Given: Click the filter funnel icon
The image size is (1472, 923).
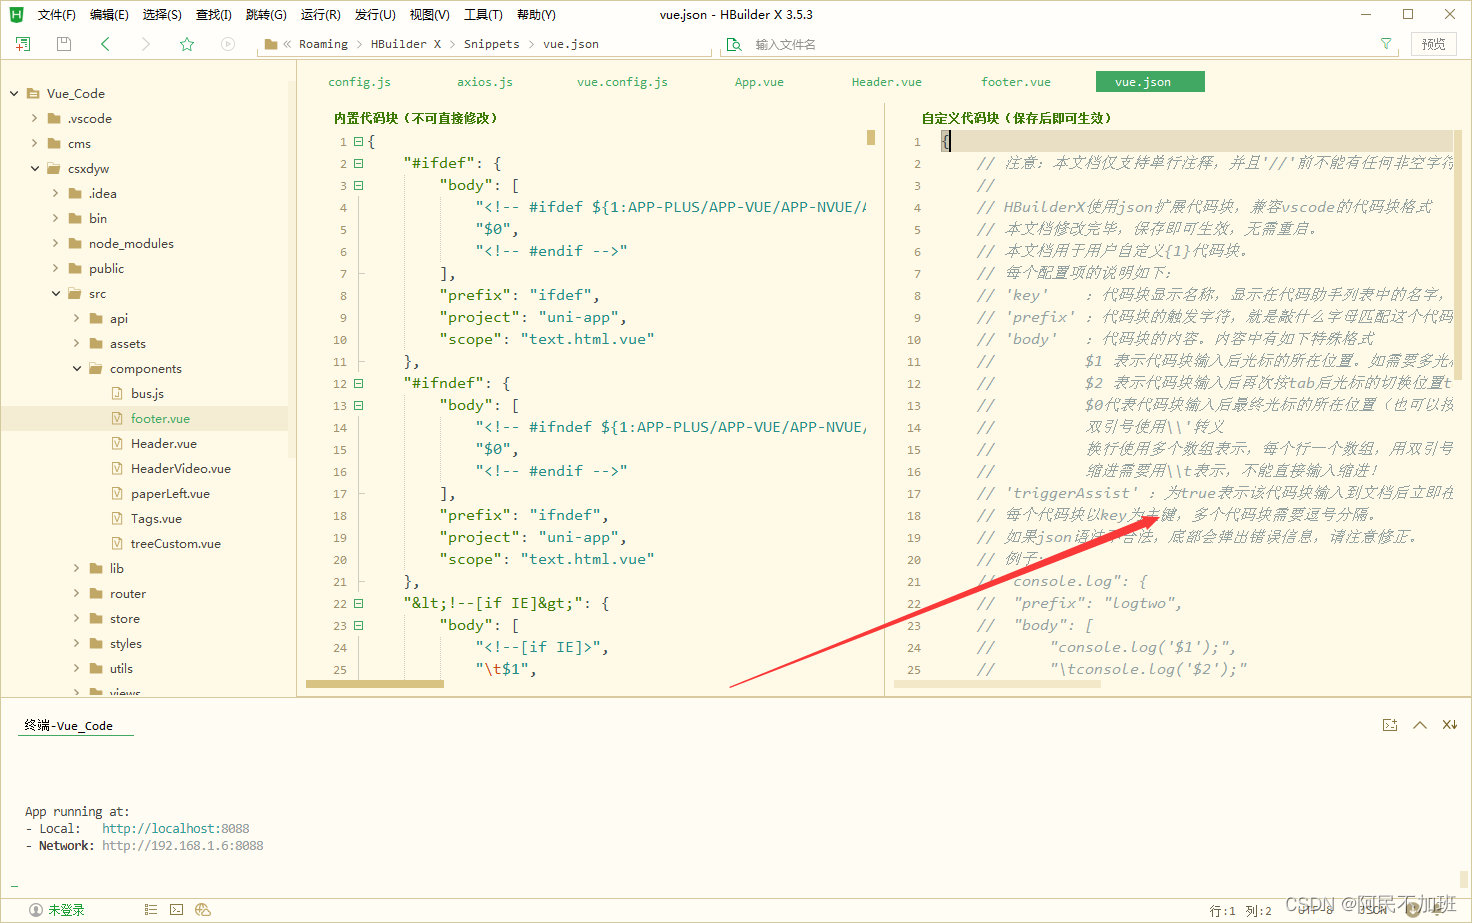Looking at the screenshot, I should 1386,44.
